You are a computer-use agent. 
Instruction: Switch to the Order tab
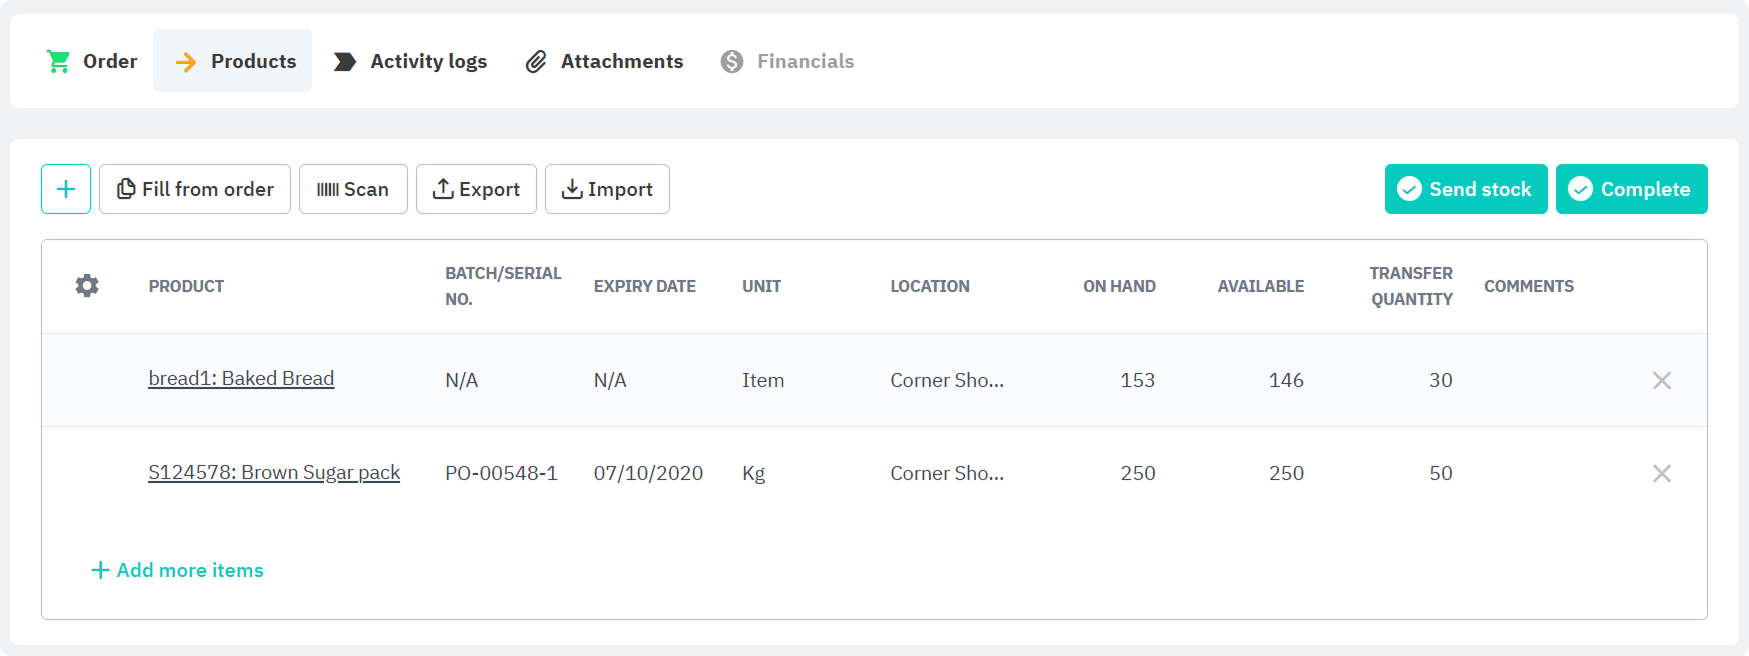[92, 61]
